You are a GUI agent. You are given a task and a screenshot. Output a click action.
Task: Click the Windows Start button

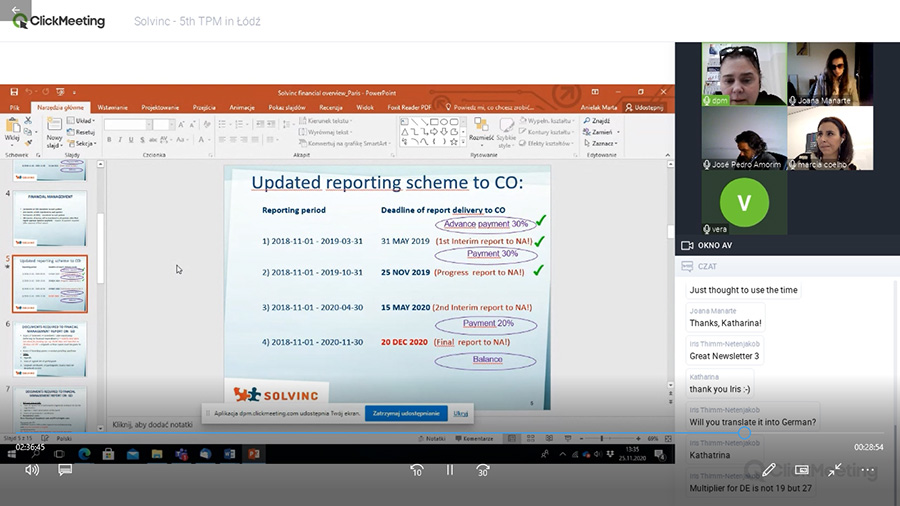(11, 454)
